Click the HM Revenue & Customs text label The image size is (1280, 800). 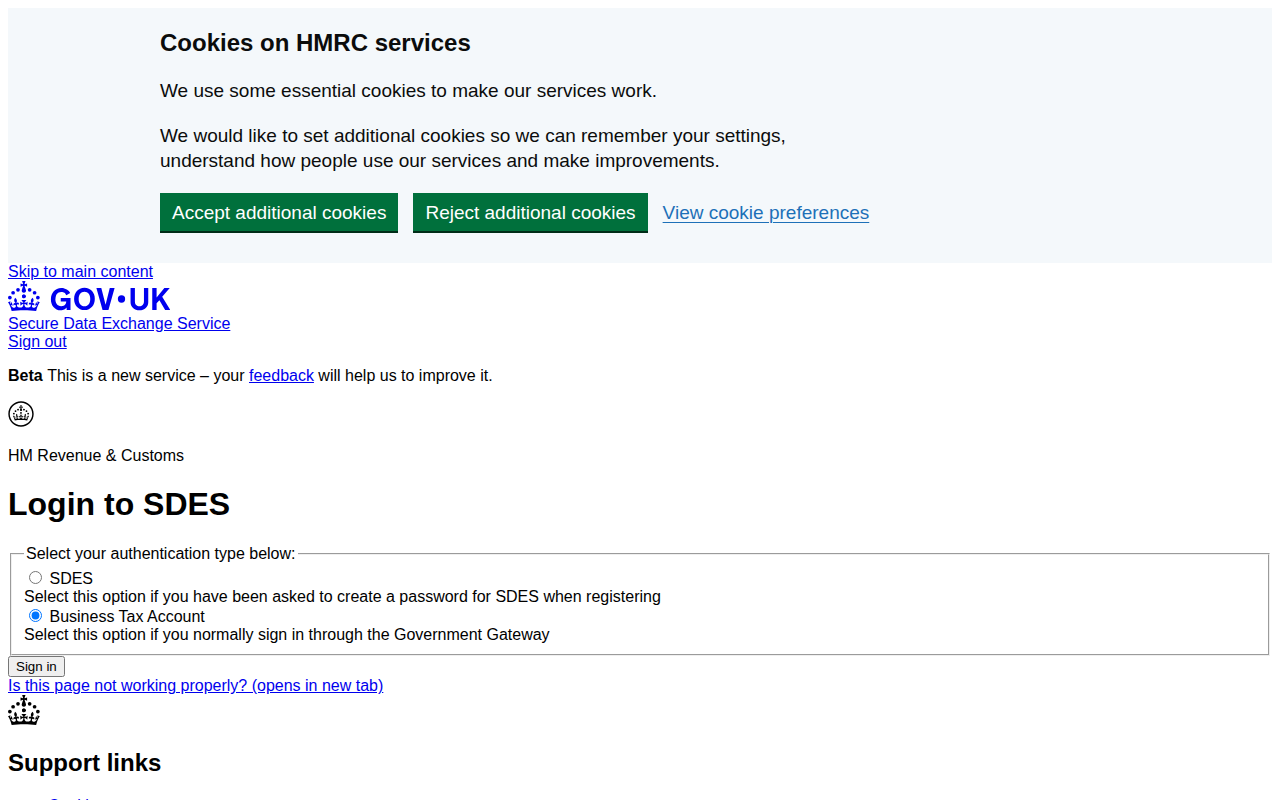pos(95,455)
